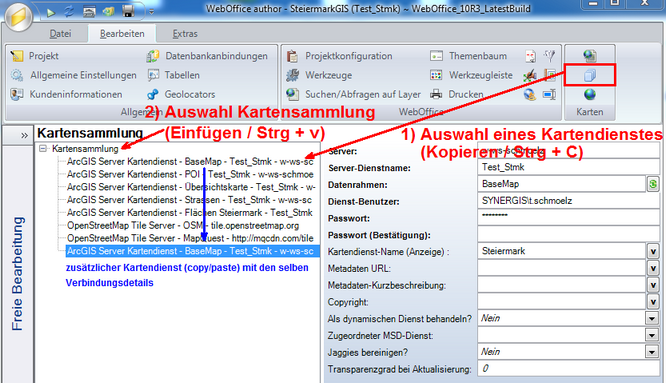Viewport: 666px width, 383px height.
Task: Select the OpenStreetMap OSM tile server entry
Action: [183, 225]
